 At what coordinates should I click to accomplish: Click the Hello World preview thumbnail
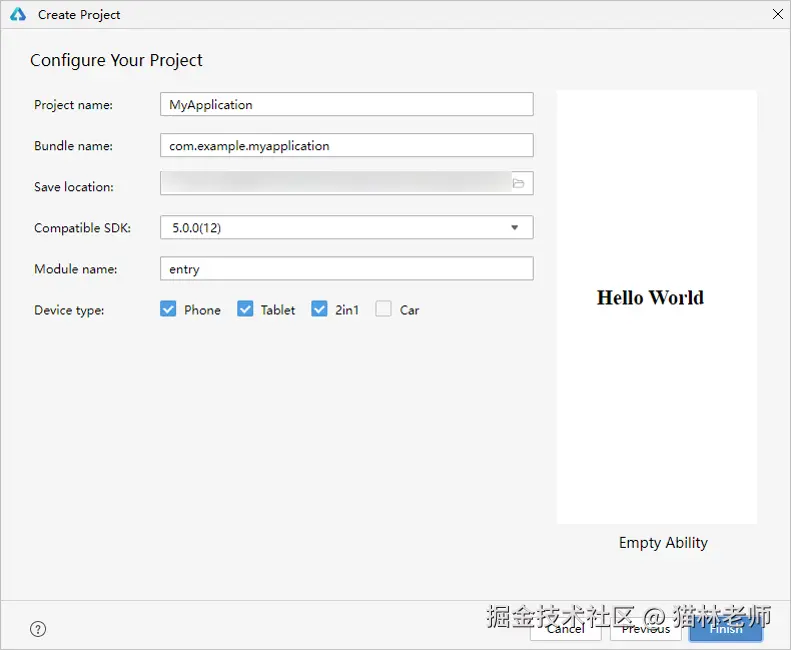click(657, 307)
